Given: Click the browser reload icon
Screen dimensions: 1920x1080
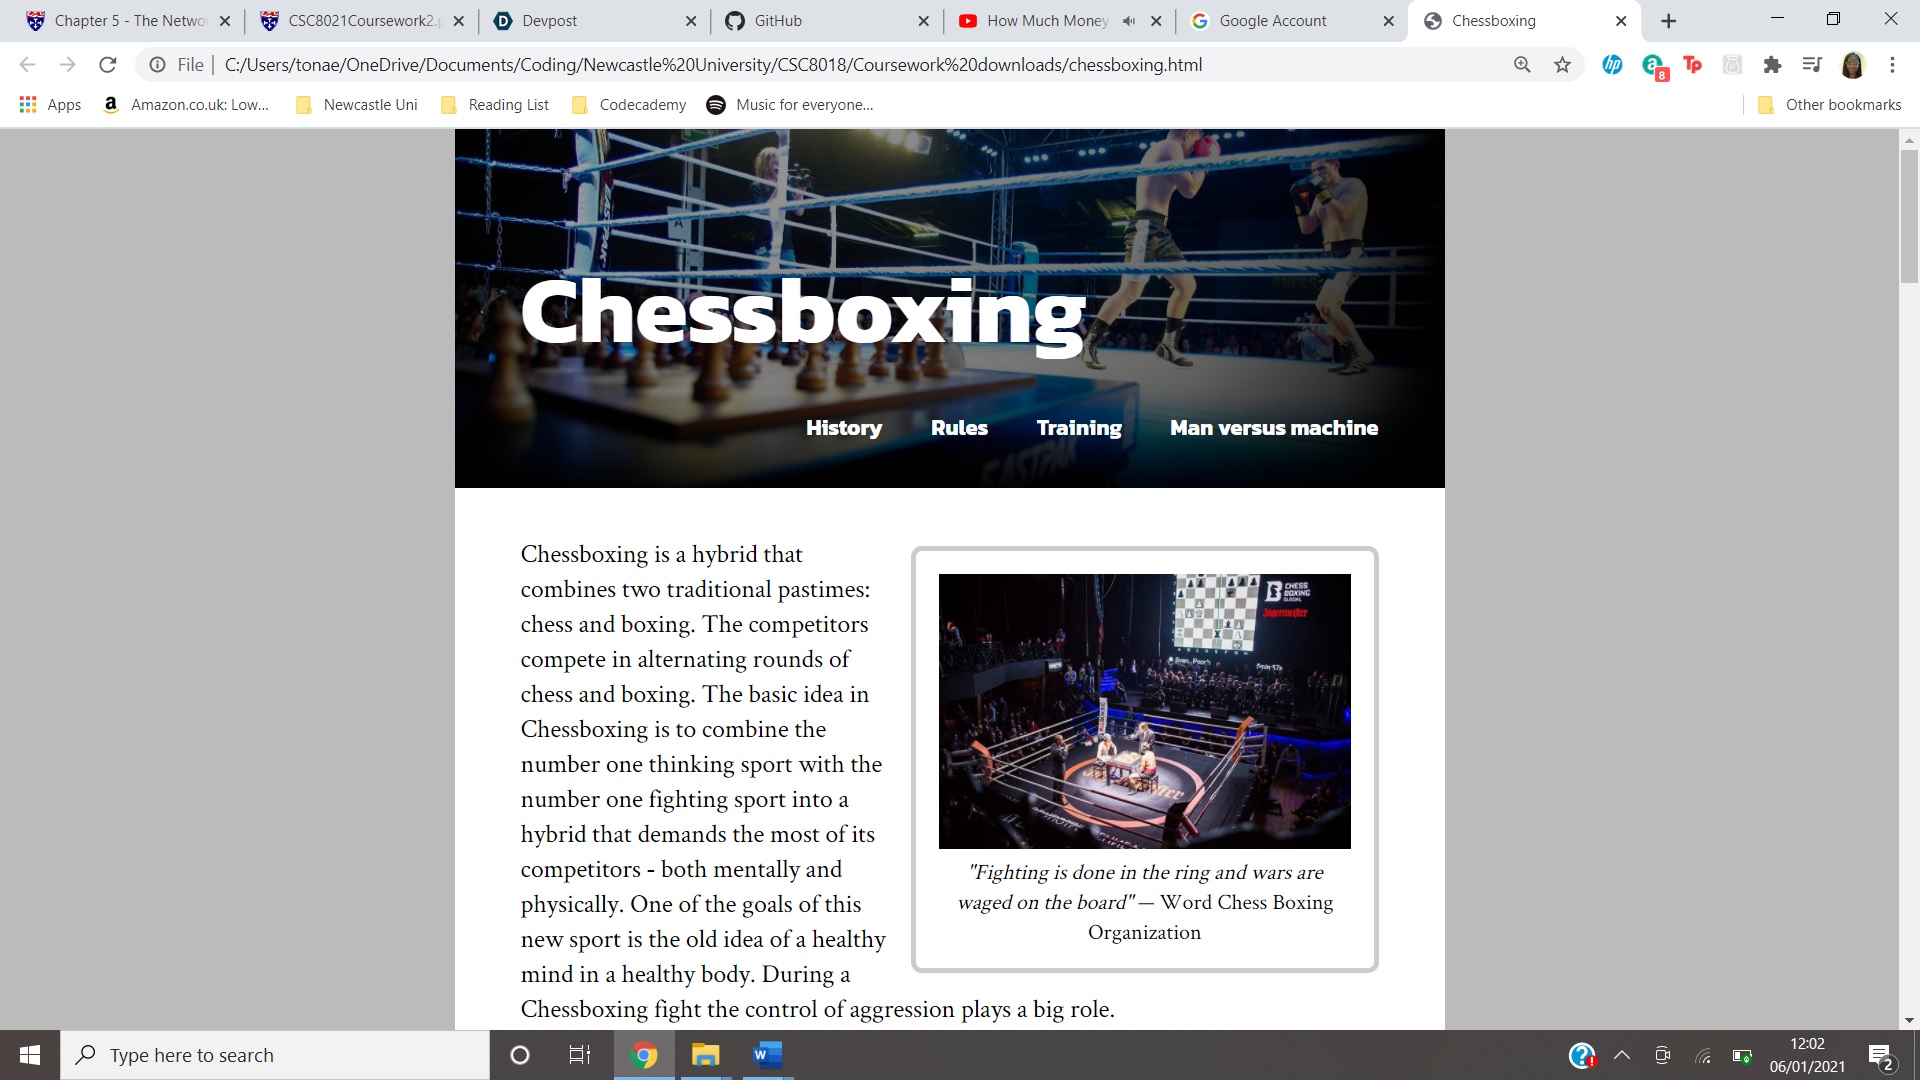Looking at the screenshot, I should point(108,65).
